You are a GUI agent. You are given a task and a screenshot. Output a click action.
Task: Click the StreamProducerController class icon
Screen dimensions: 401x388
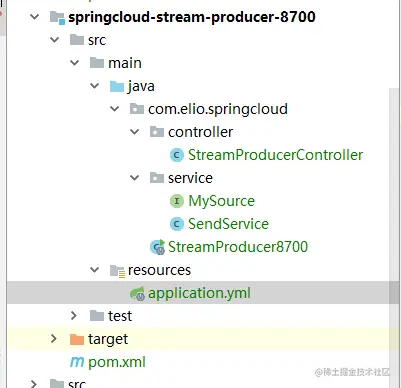click(177, 155)
